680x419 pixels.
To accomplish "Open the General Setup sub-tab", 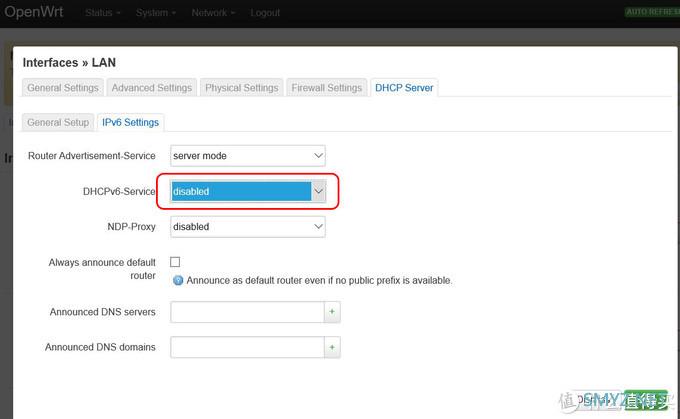I will coord(58,122).
